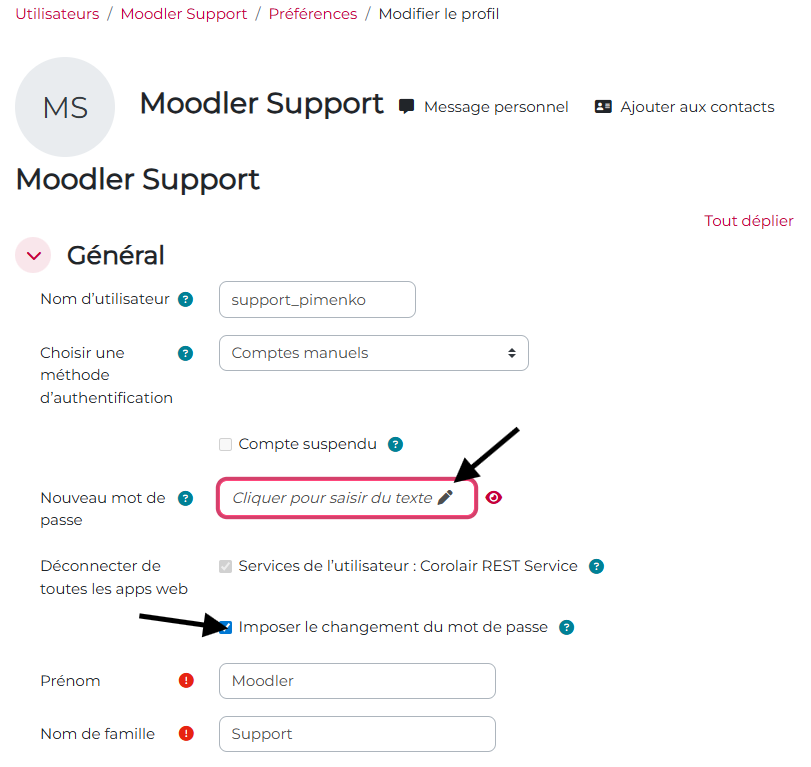Open Préférences breadcrumb item
This screenshot has height=767, width=811.
point(313,14)
